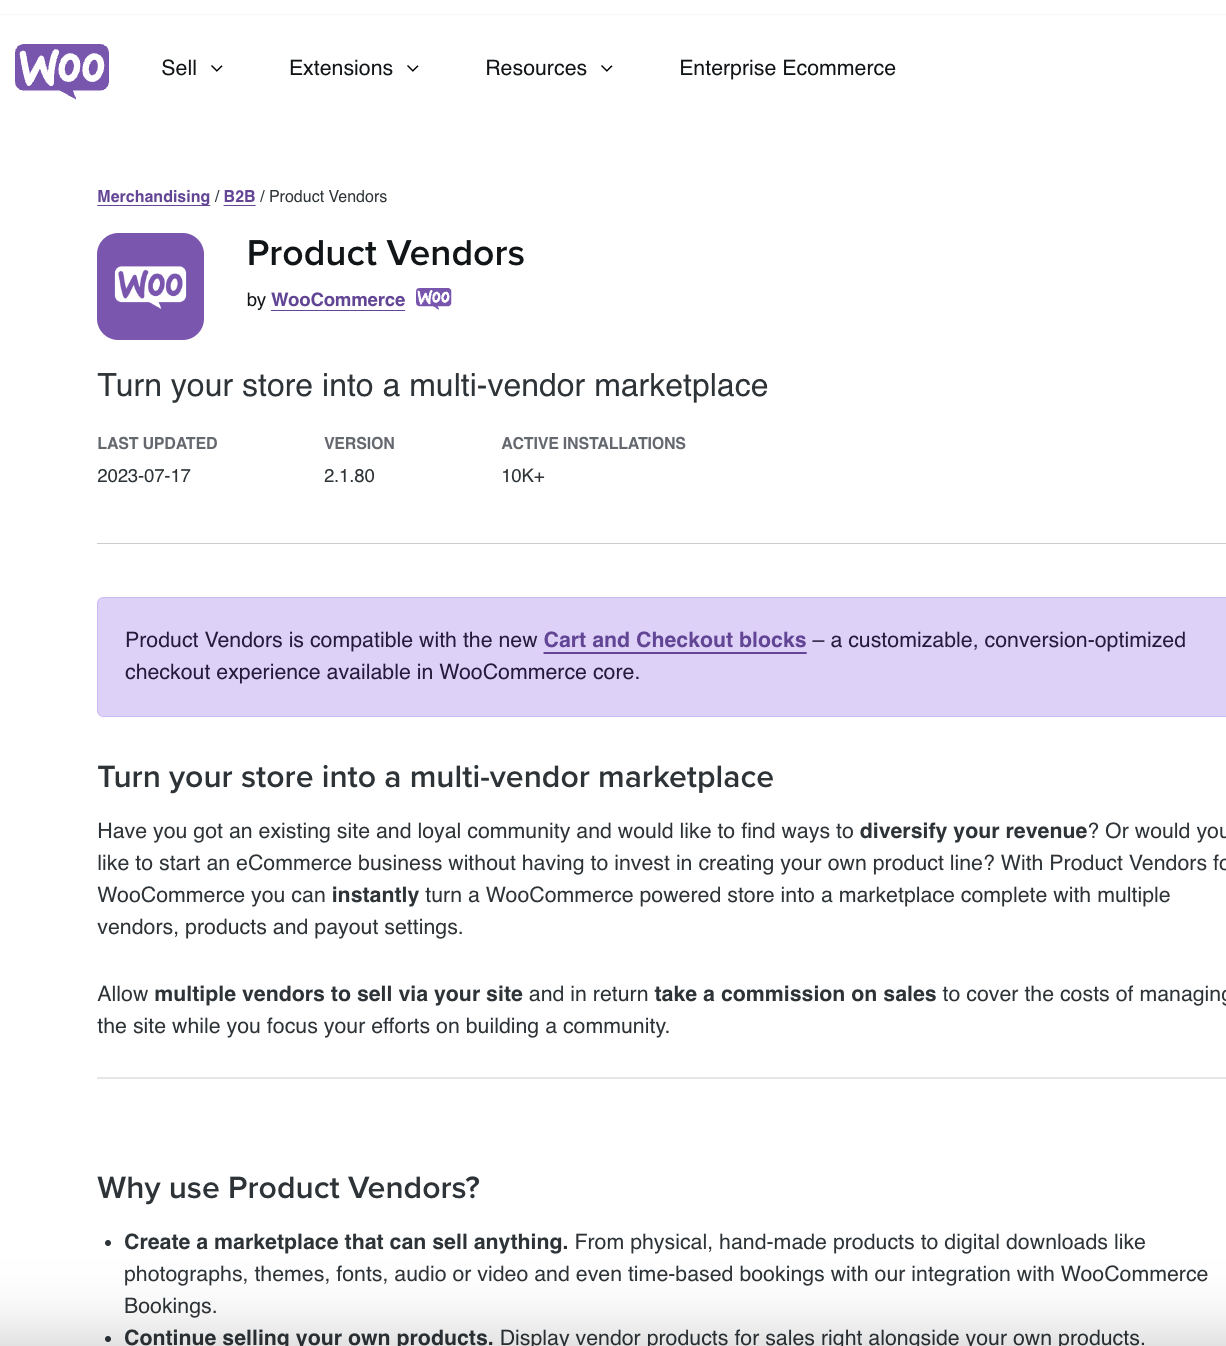Screen dimensions: 1226x1346
Task: Expand the Extensions navigation dropdown
Action: pos(412,69)
